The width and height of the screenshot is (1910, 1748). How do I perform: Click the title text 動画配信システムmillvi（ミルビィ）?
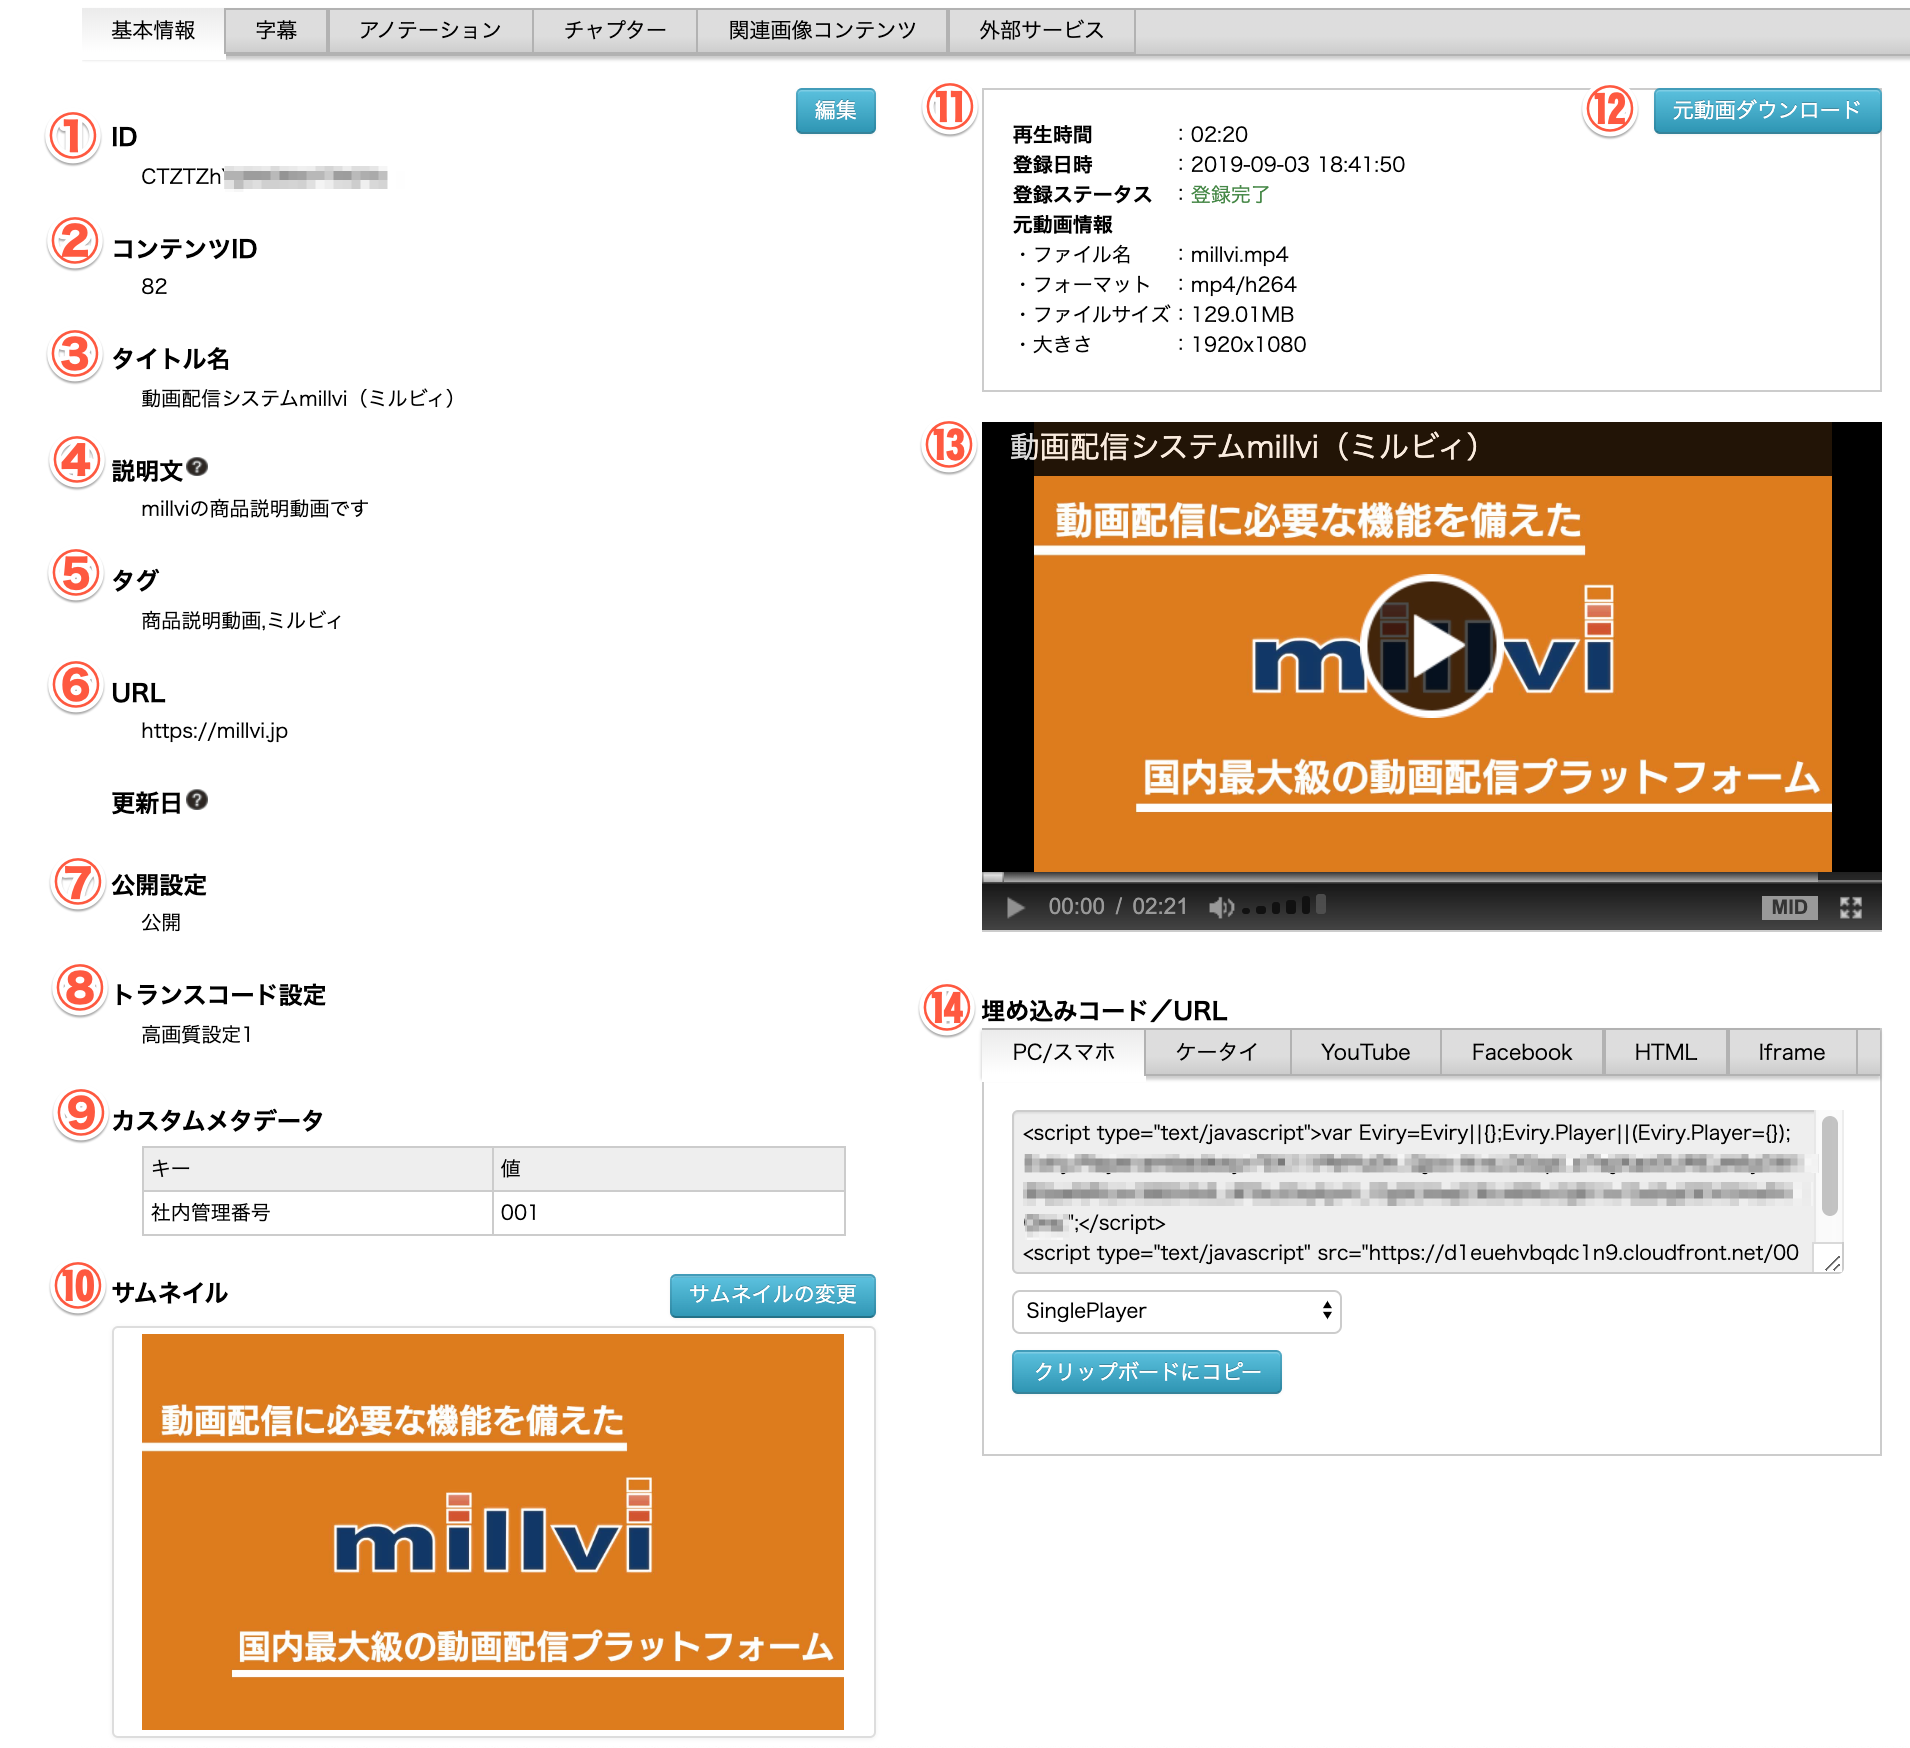pos(301,398)
